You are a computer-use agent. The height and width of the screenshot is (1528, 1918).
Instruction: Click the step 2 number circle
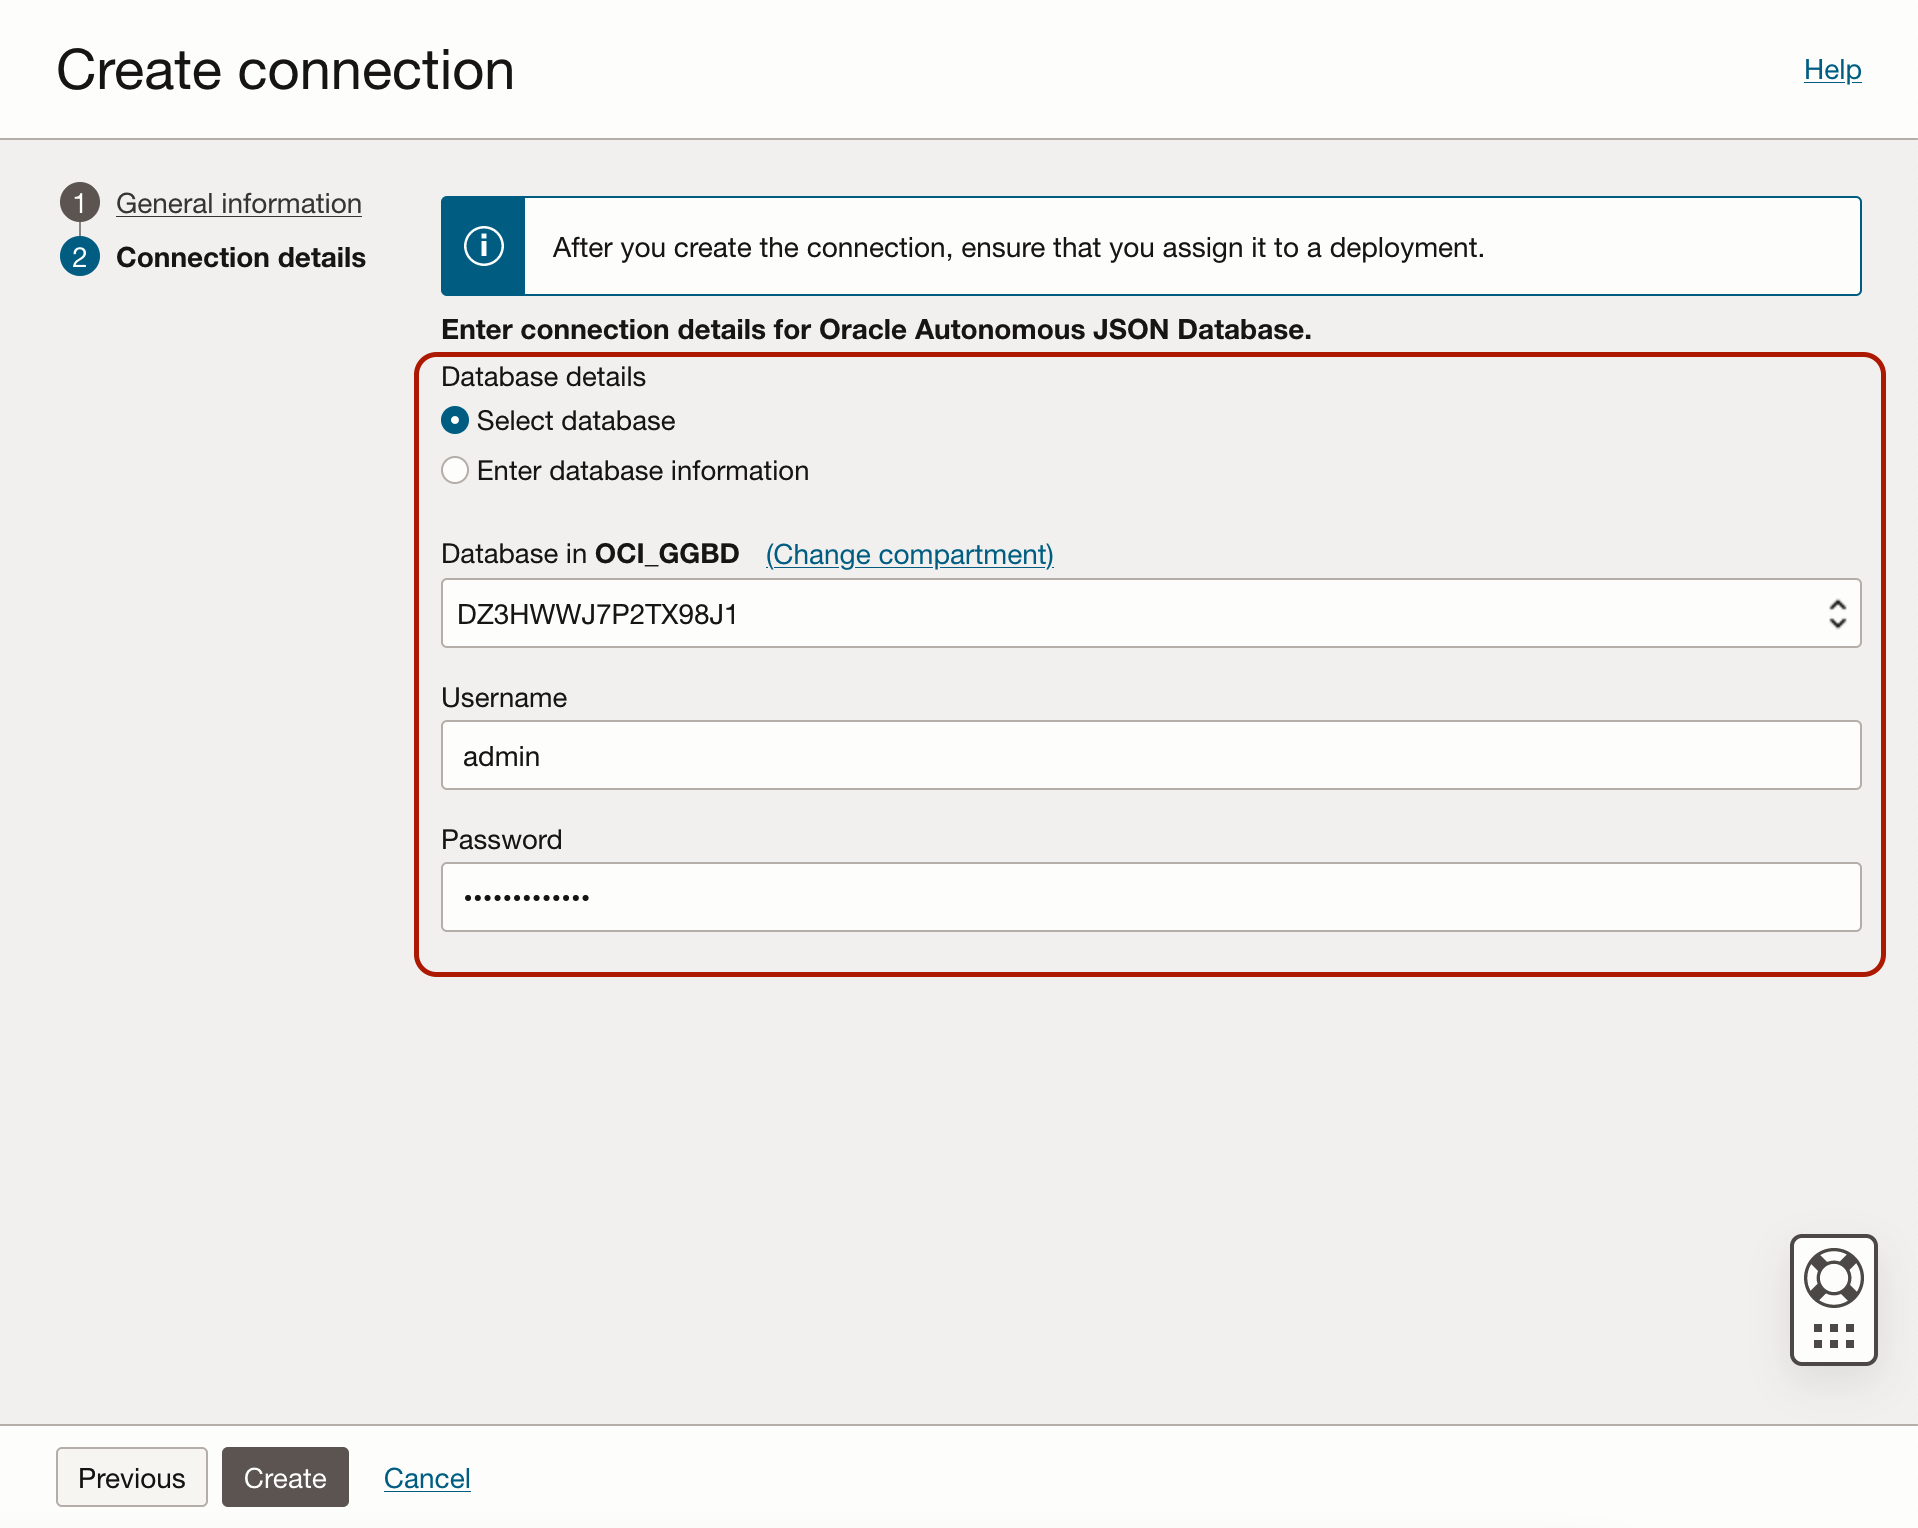tap(80, 257)
